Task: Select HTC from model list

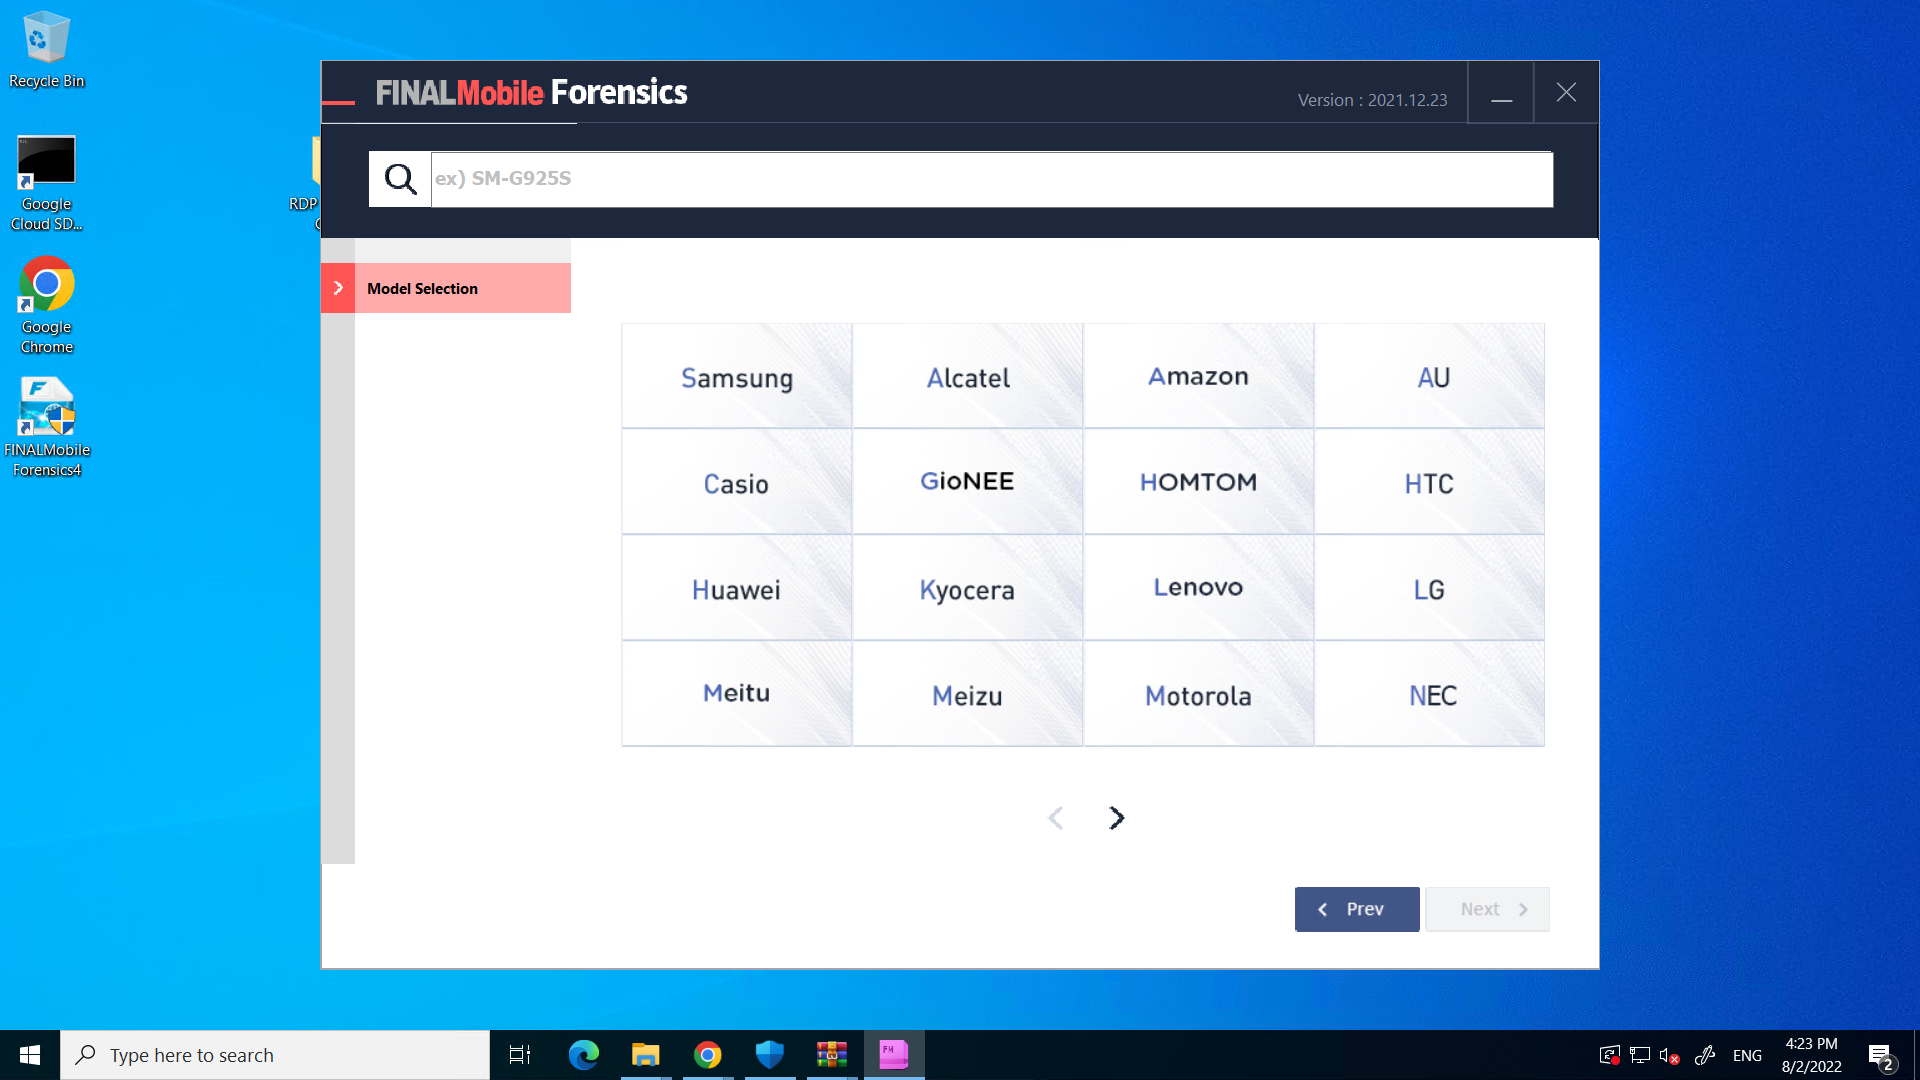Action: pyautogui.click(x=1431, y=481)
